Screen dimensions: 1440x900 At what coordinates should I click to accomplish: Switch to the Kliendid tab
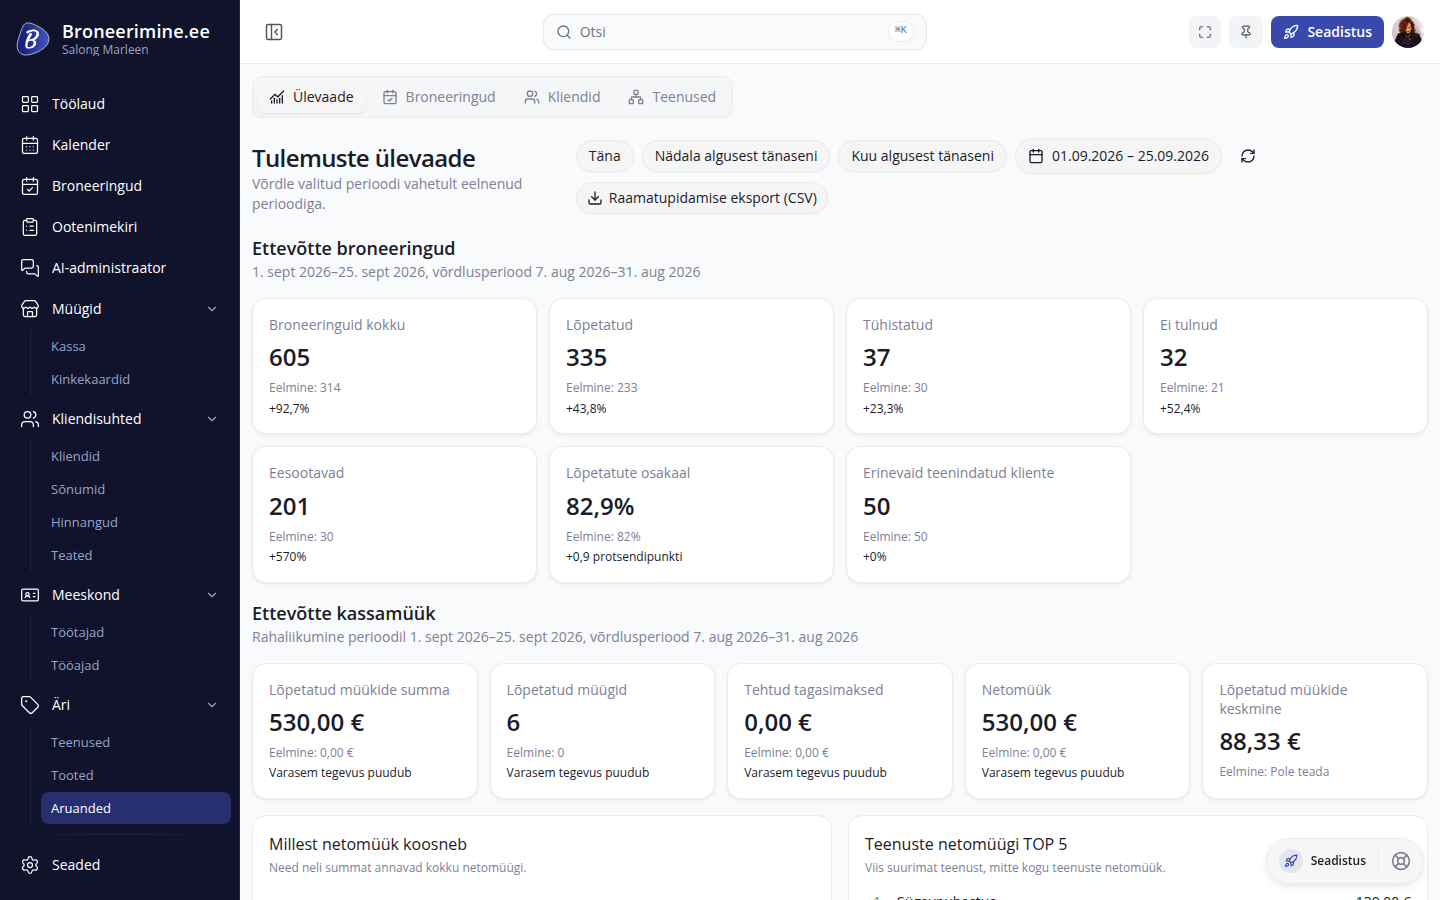562,97
